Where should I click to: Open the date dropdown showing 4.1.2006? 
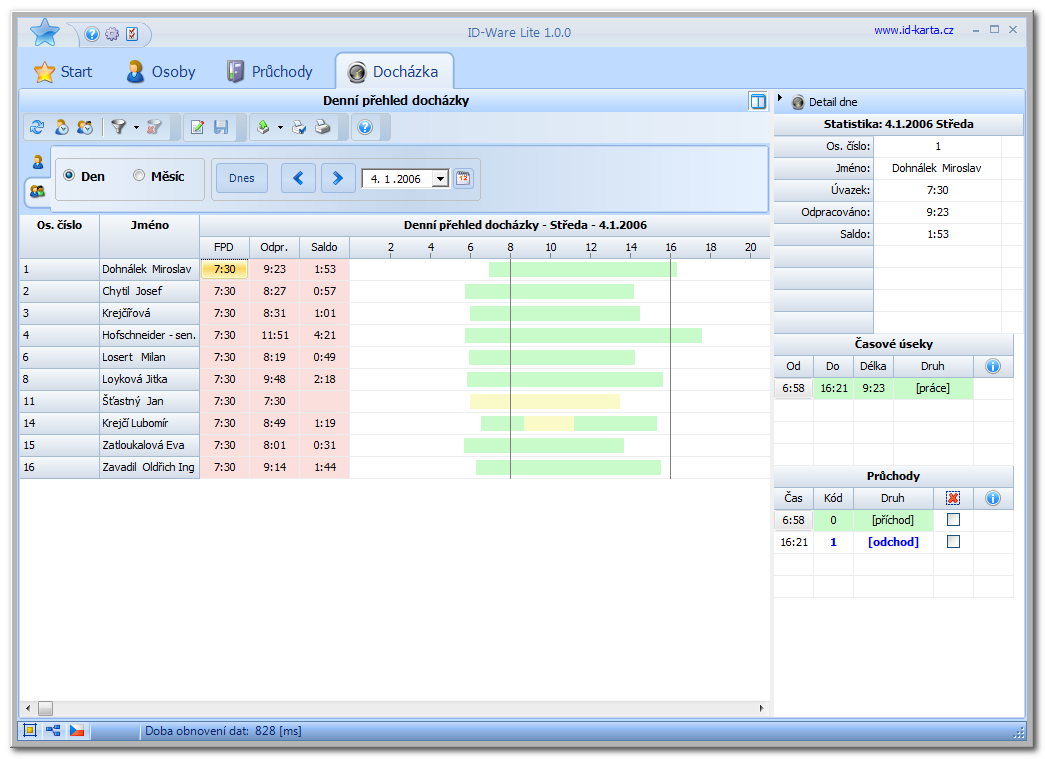coord(440,179)
